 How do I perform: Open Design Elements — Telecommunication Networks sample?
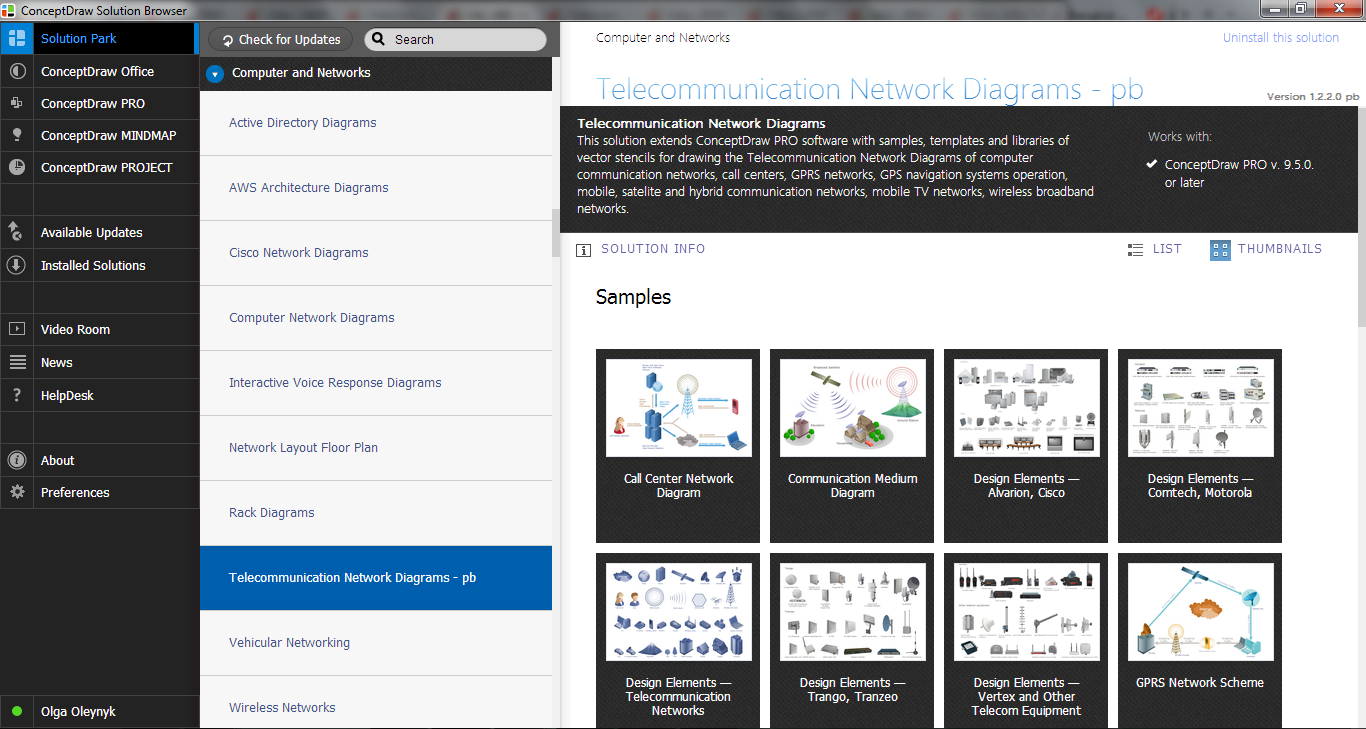pyautogui.click(x=678, y=641)
